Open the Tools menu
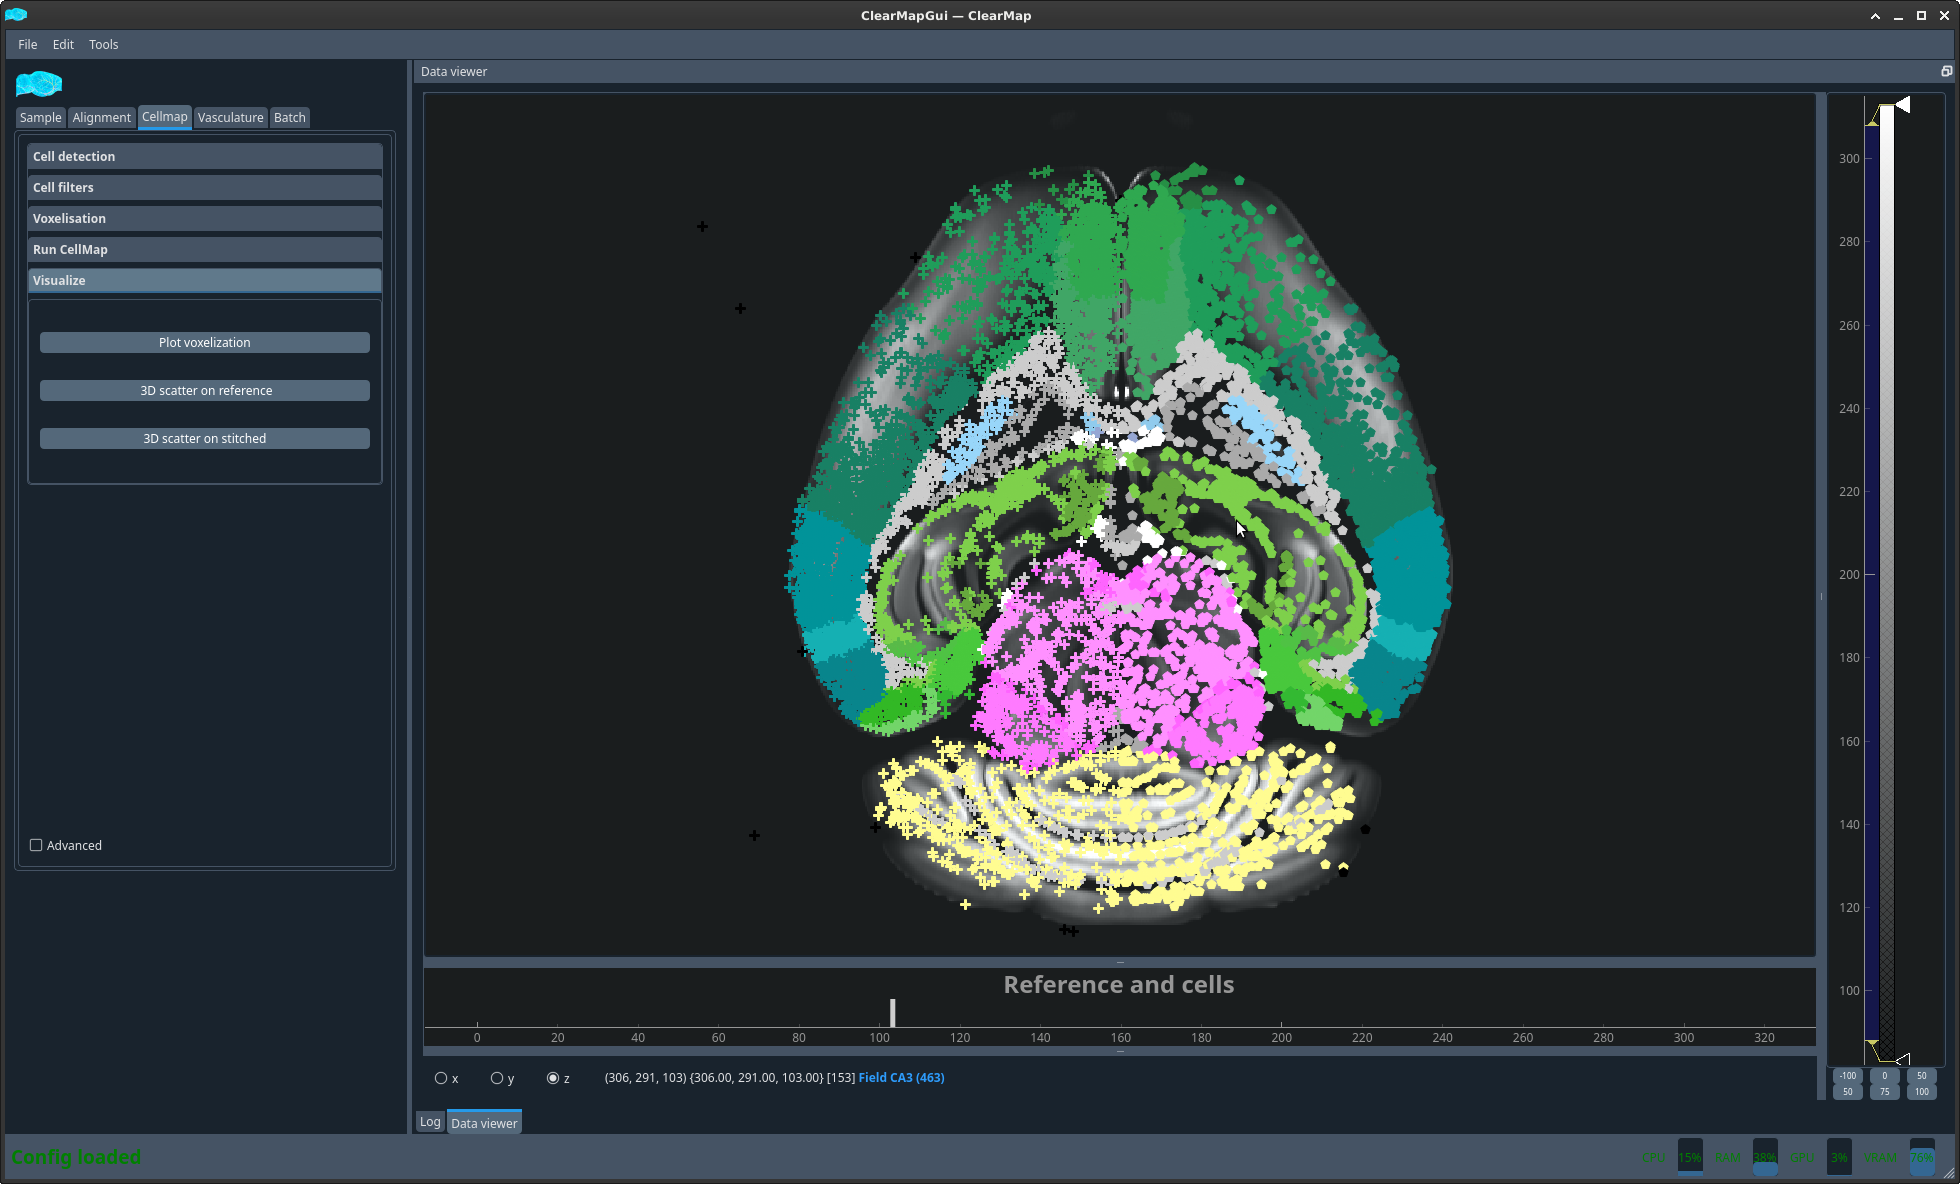The height and width of the screenshot is (1184, 1960). 104,44
